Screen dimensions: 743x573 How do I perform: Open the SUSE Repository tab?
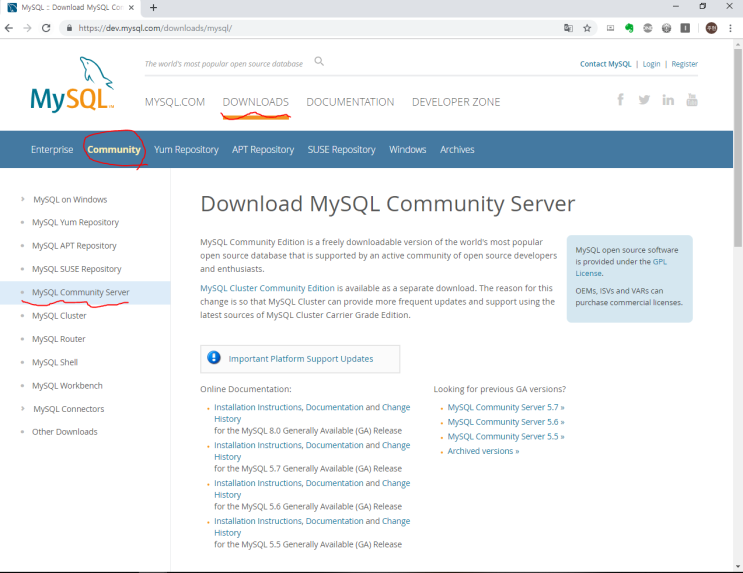(x=342, y=149)
